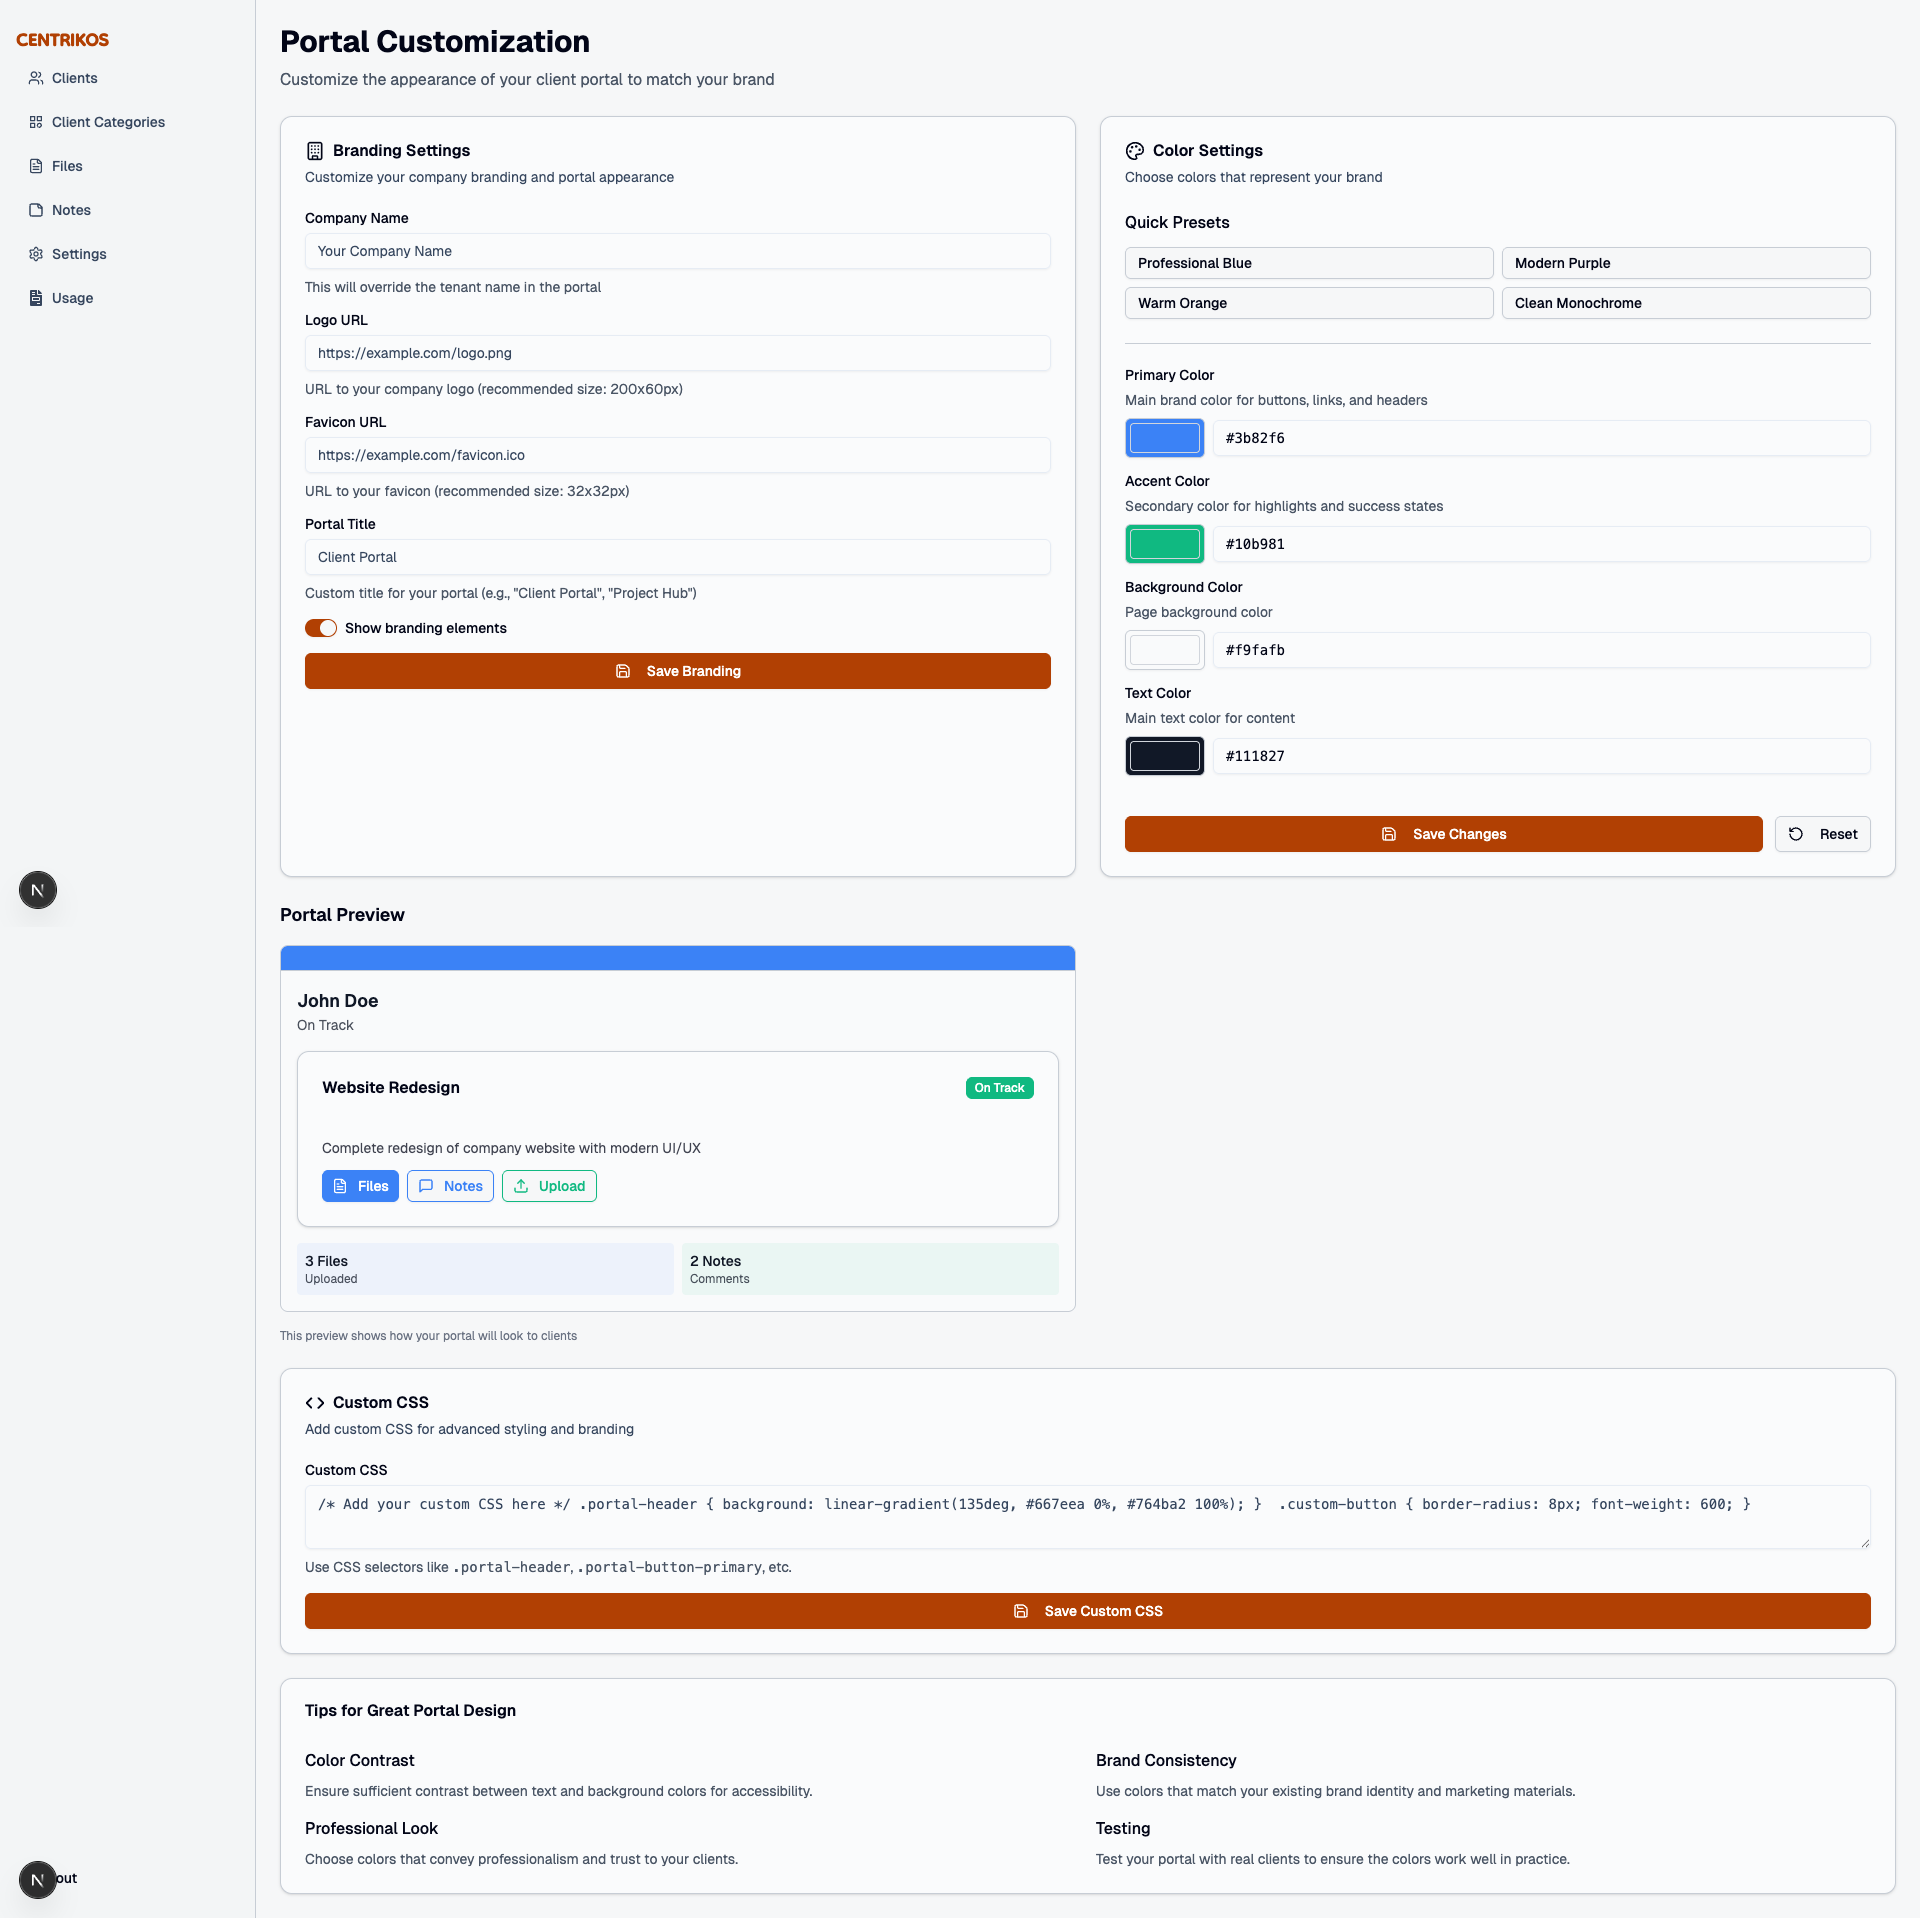Screen dimensions: 1920x1918
Task: Click the N avatar at sidebar bottom
Action: click(38, 1880)
